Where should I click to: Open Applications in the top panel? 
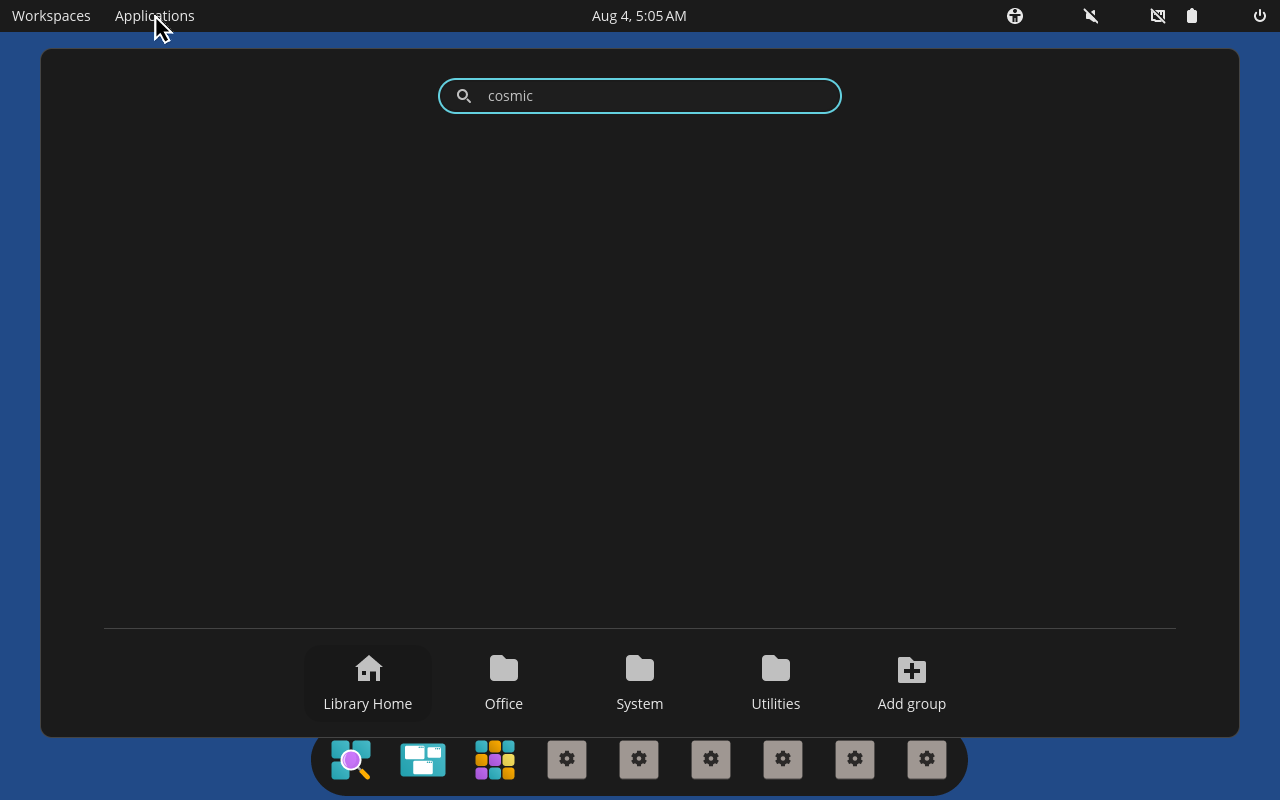coord(155,16)
